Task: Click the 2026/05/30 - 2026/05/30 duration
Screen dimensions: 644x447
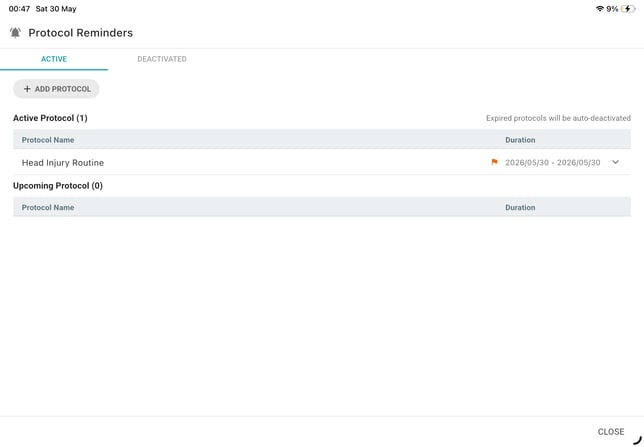Action: click(552, 163)
